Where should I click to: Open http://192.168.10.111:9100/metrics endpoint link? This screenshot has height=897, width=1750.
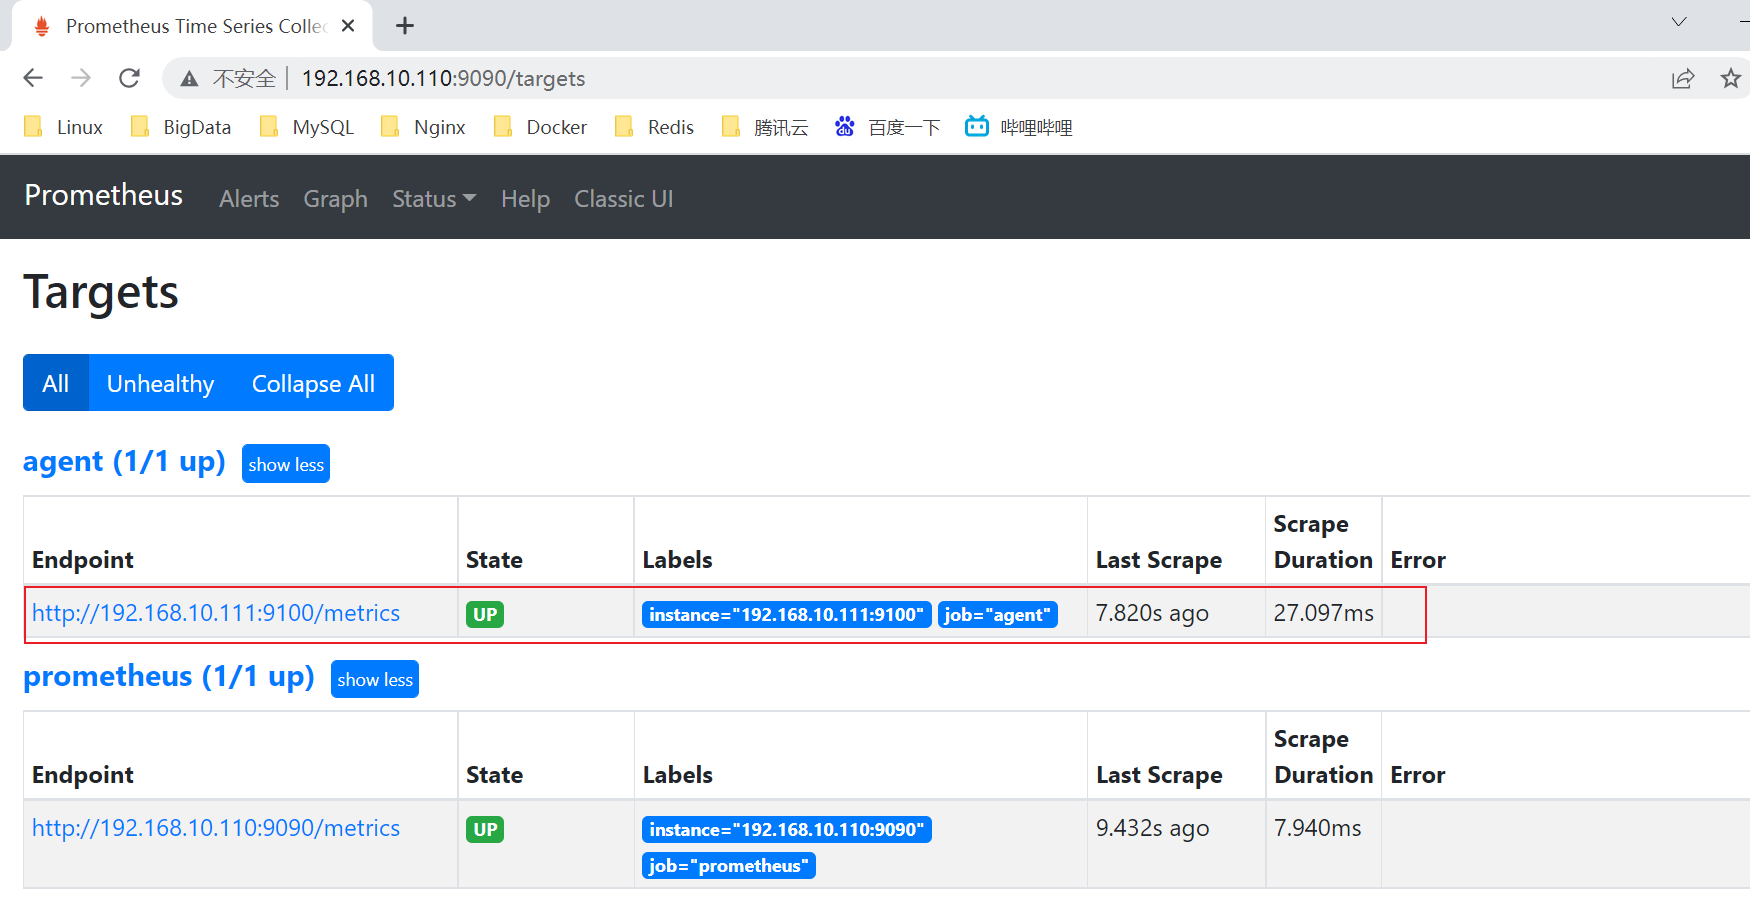[216, 613]
